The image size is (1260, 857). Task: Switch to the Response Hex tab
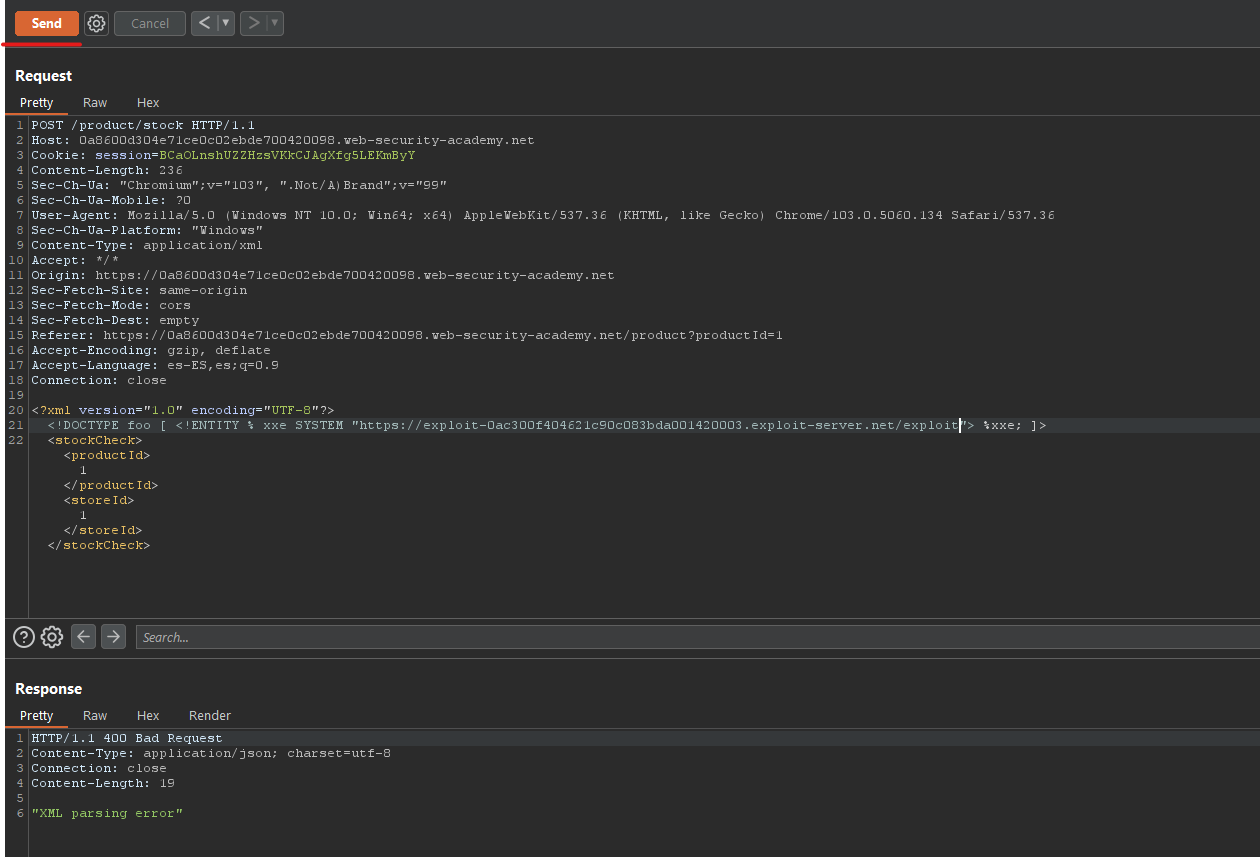click(148, 715)
